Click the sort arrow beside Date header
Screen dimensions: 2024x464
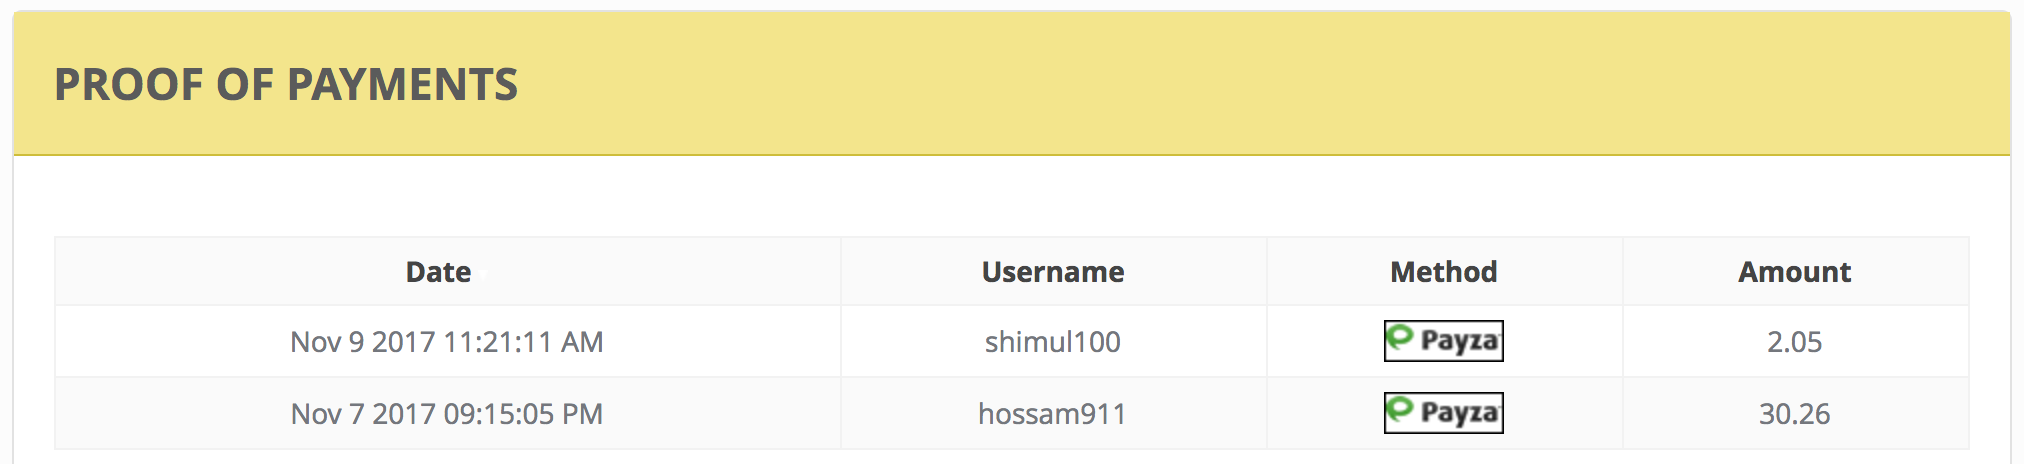point(482,272)
